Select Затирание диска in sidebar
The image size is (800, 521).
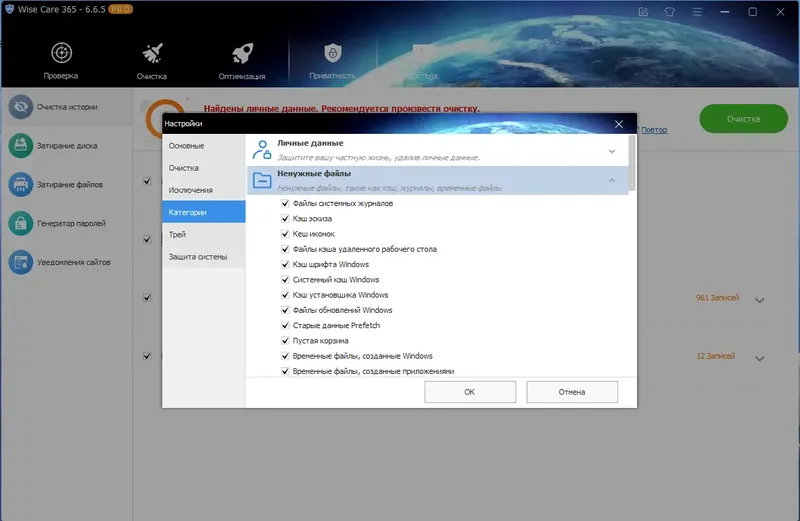[x=66, y=146]
